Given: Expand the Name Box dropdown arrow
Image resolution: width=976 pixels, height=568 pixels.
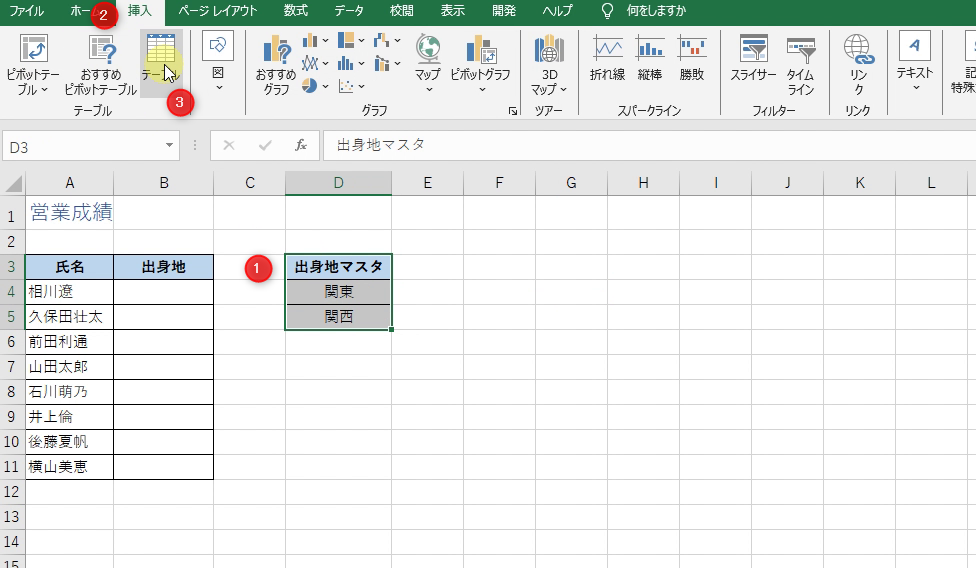Looking at the screenshot, I should [x=170, y=146].
